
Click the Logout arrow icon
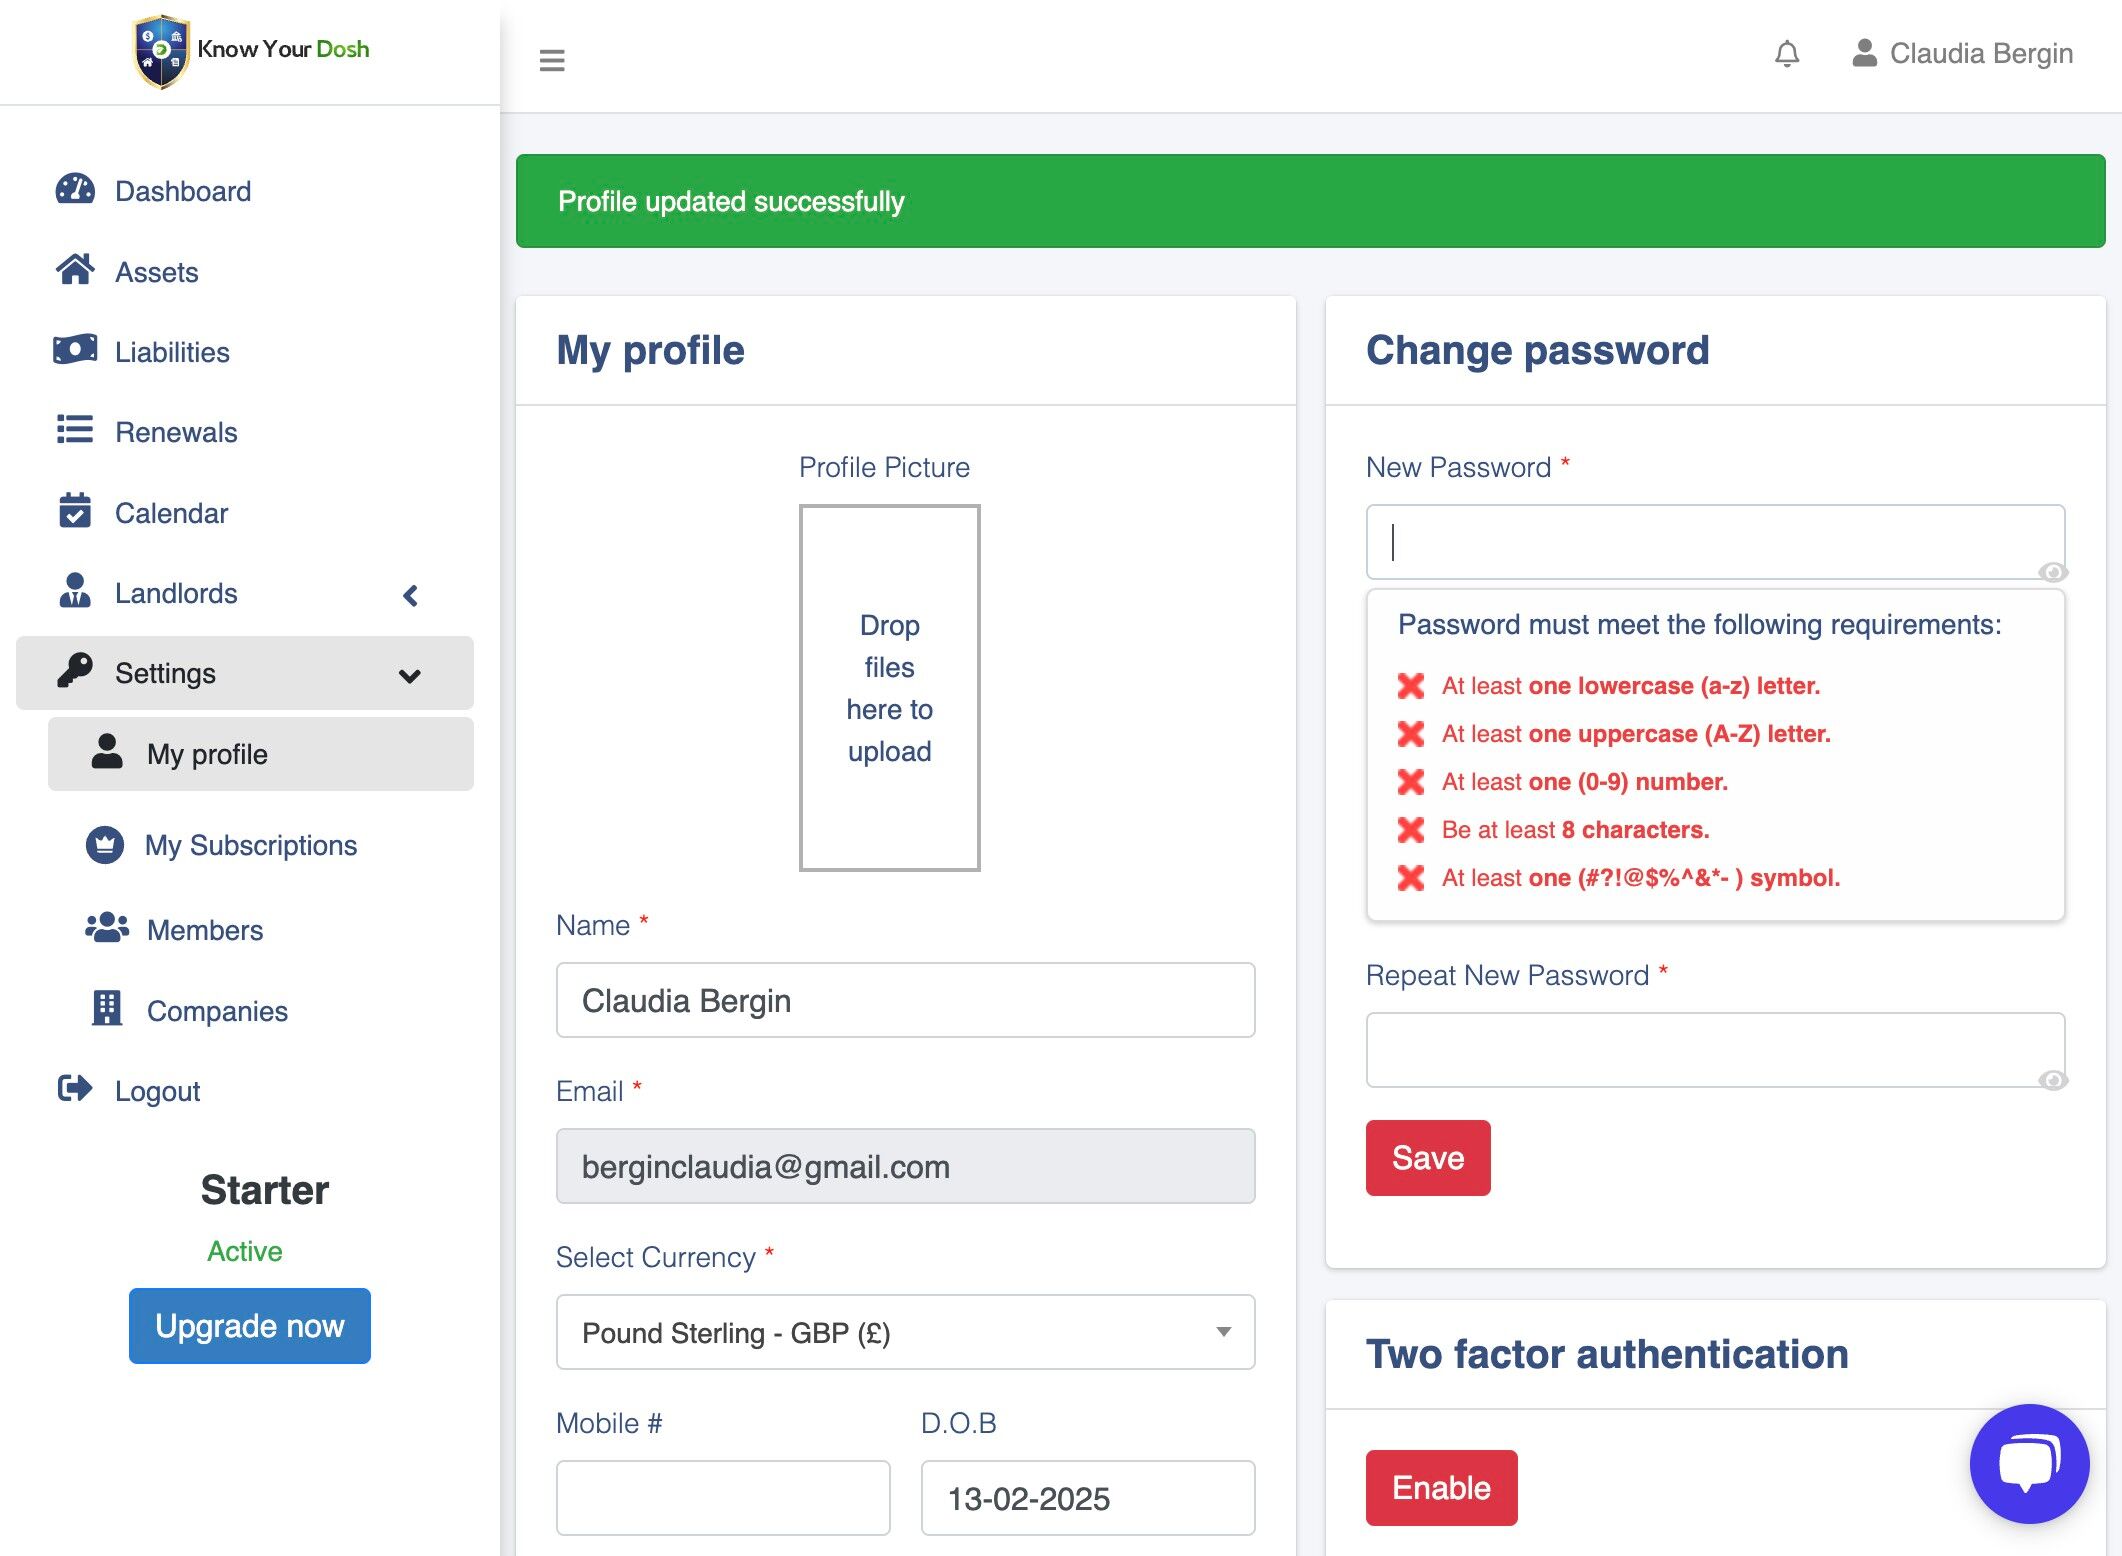click(x=75, y=1089)
